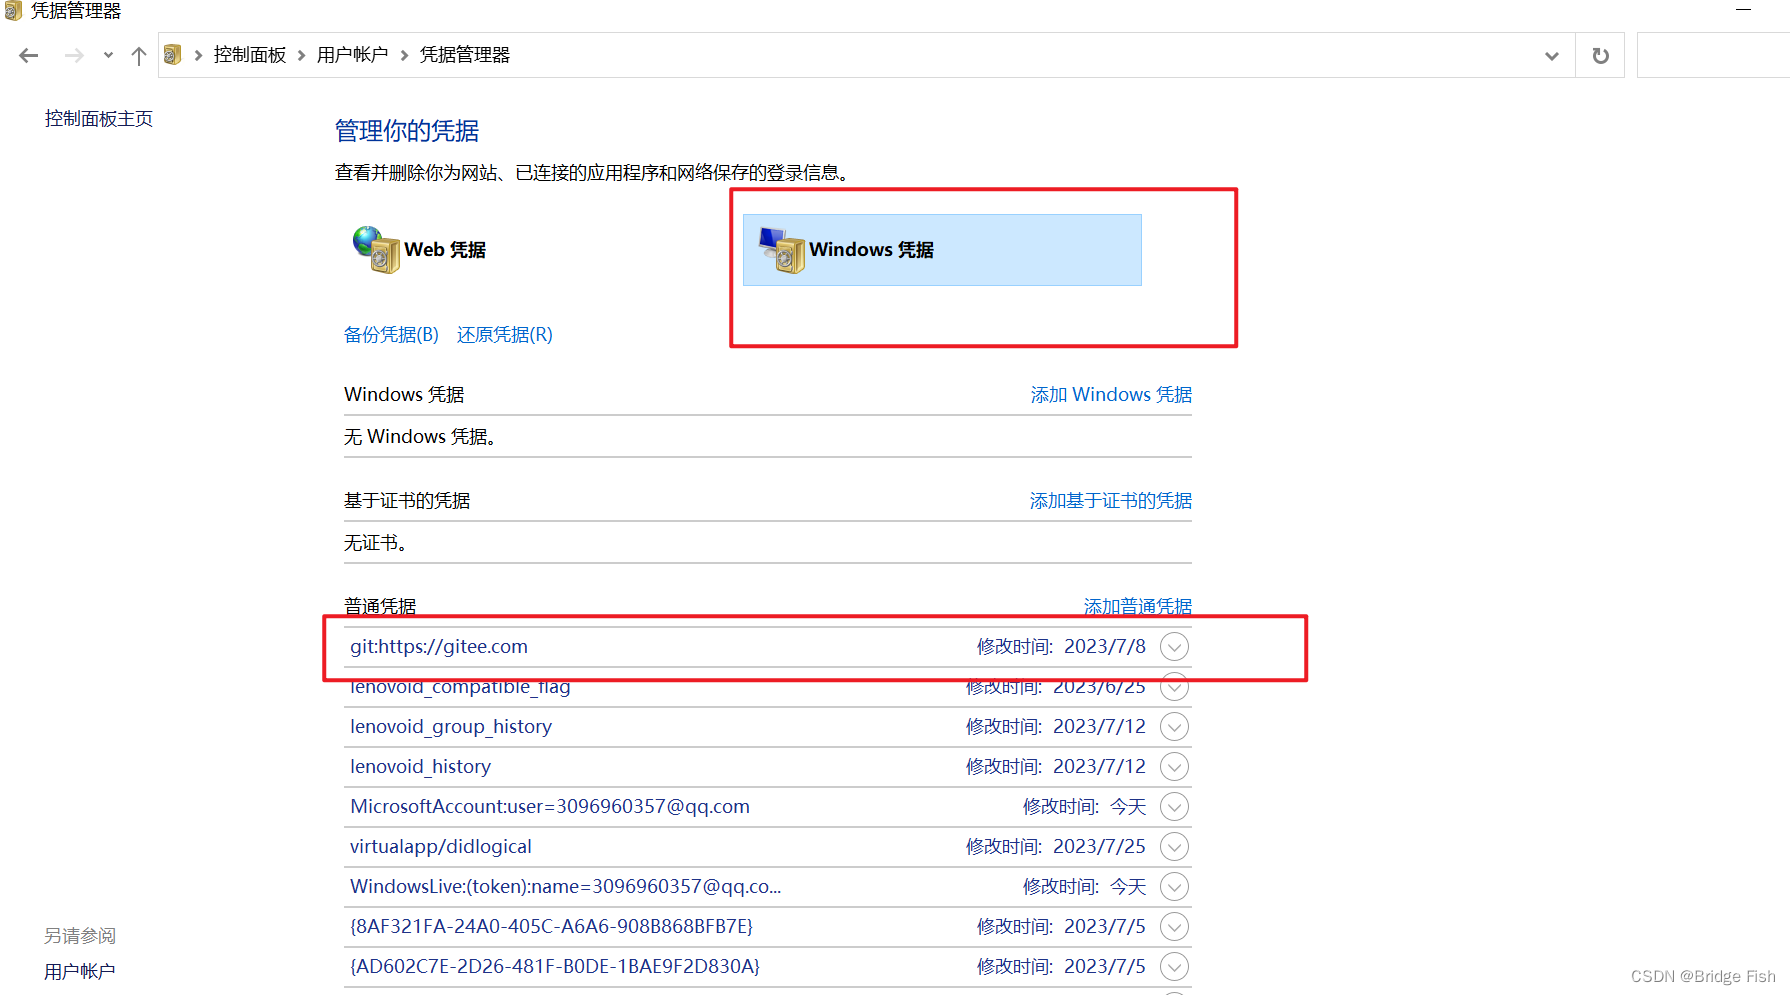Open 控制面板 from the breadcrumb
Screen dimensions: 1790x995
tap(250, 54)
